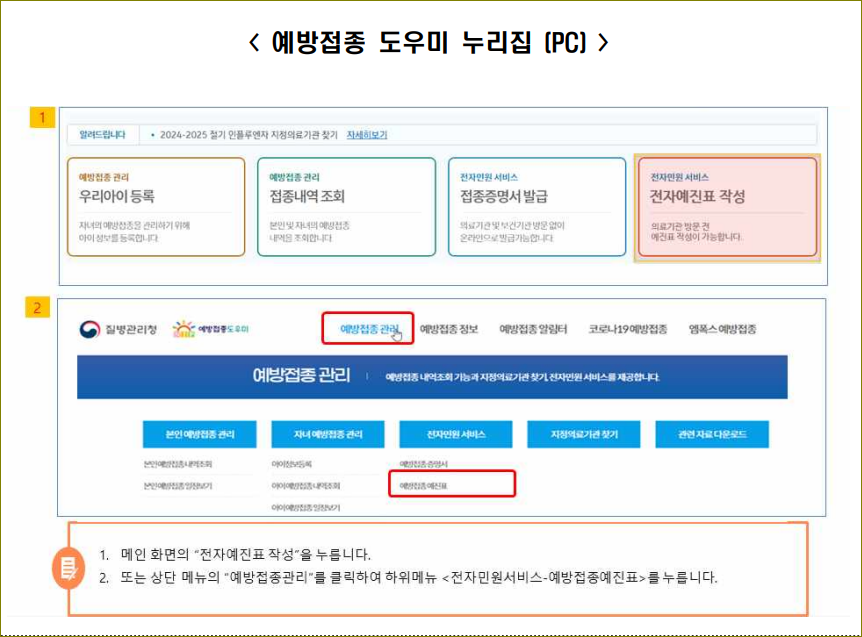The image size is (862, 637).
Task: Click the 질병관리청 logo
Action: pyautogui.click(x=118, y=329)
